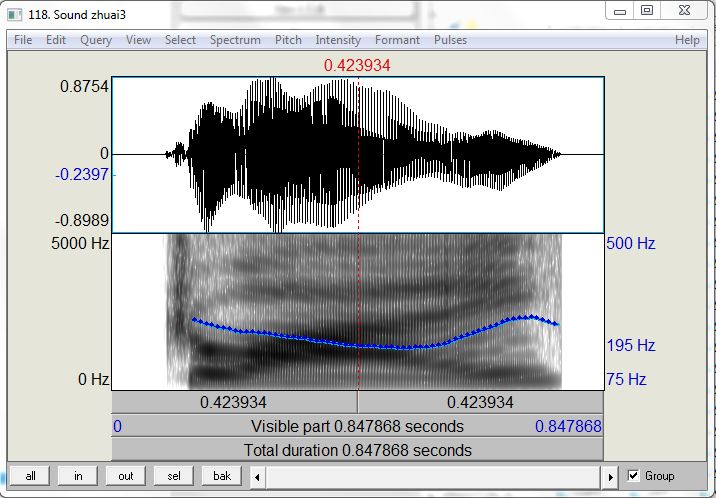Viewport: 716px width, 498px height.
Task: Open the Edit menu
Action: coord(56,40)
